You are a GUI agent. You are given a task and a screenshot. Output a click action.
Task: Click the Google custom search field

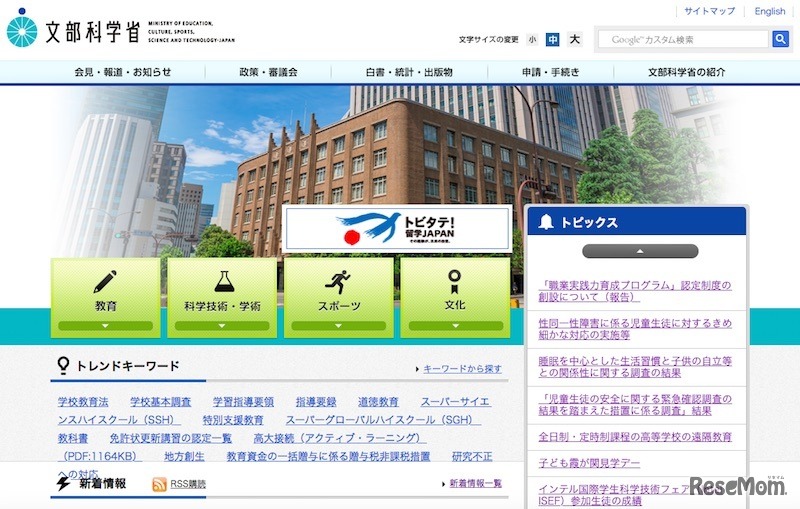tap(683, 39)
